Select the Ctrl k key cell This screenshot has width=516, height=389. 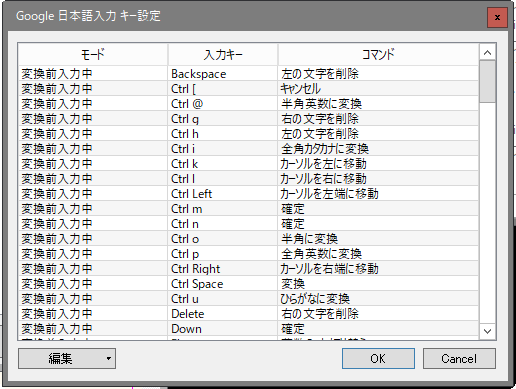pyautogui.click(x=223, y=164)
